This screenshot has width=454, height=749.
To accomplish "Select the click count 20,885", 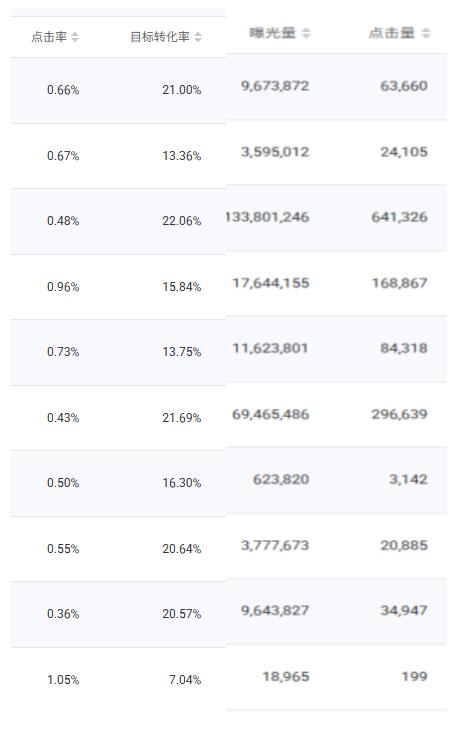I will [404, 546].
